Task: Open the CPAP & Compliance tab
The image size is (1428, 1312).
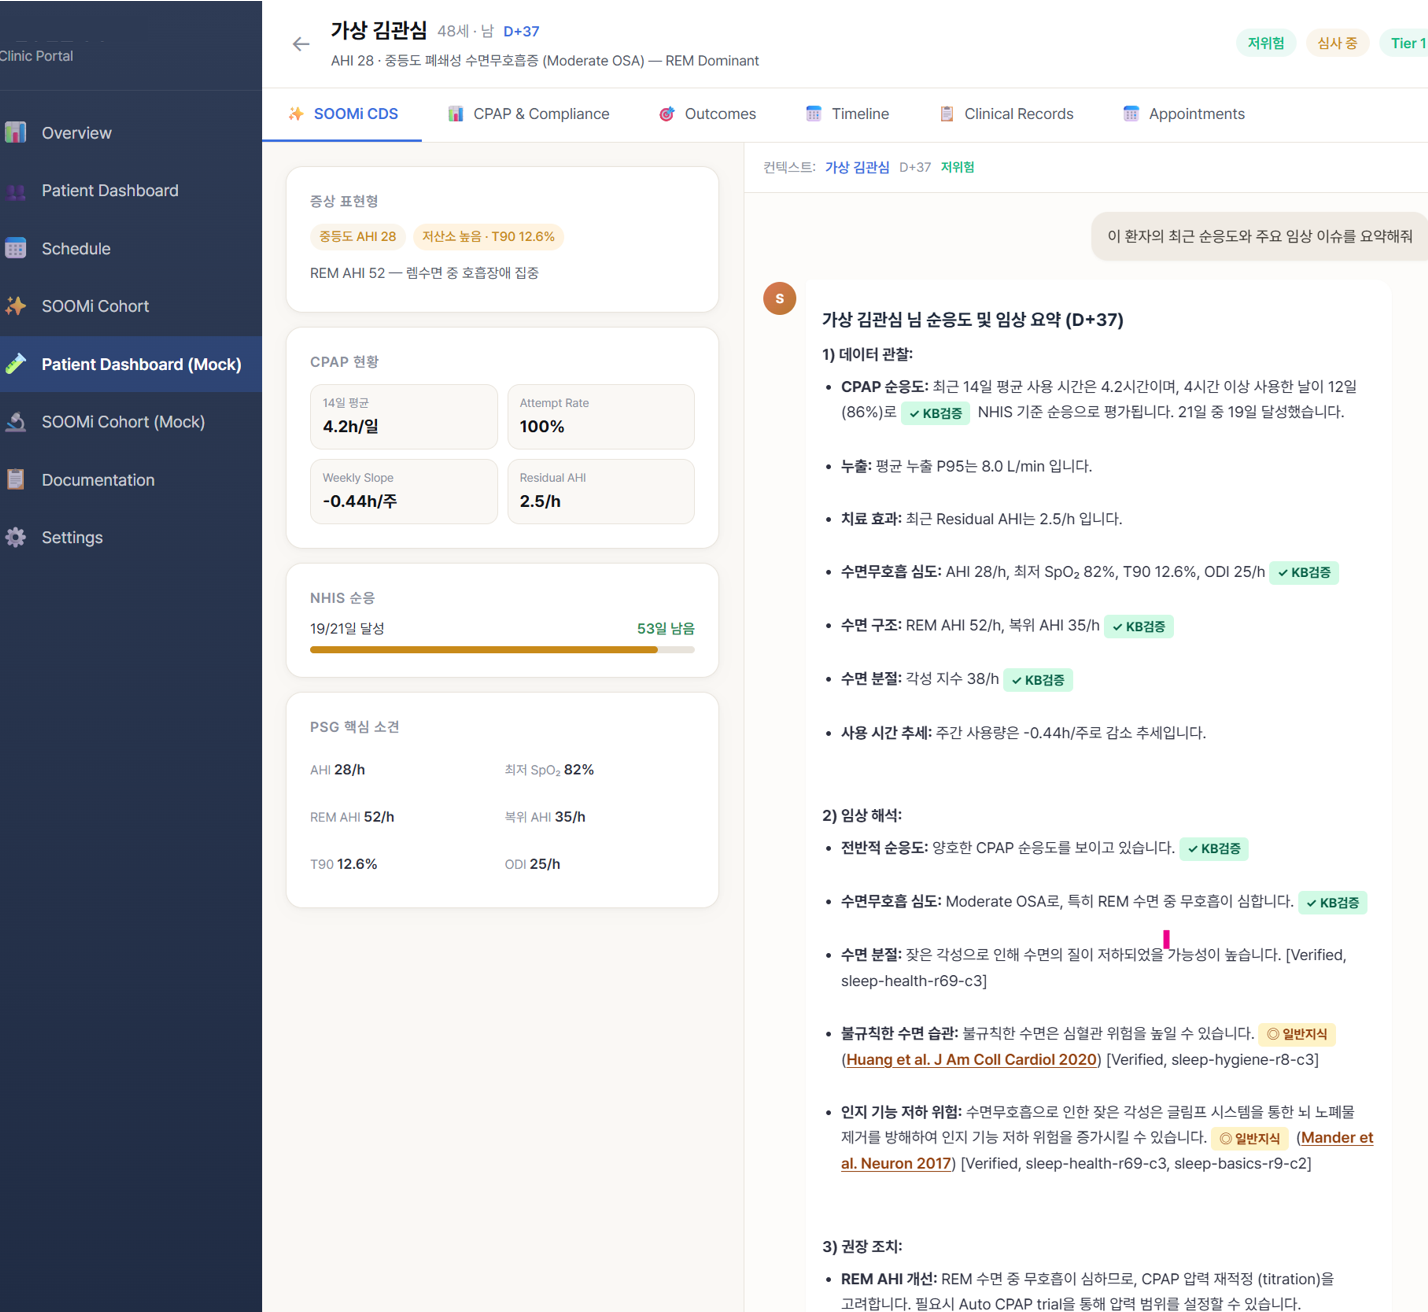Action: point(528,114)
